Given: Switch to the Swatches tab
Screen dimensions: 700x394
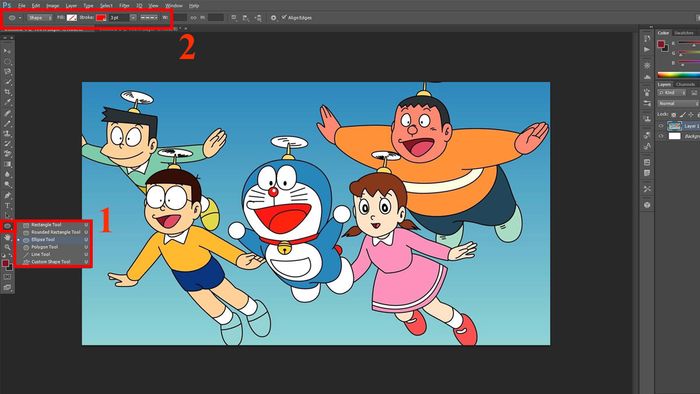Looking at the screenshot, I should tap(684, 33).
